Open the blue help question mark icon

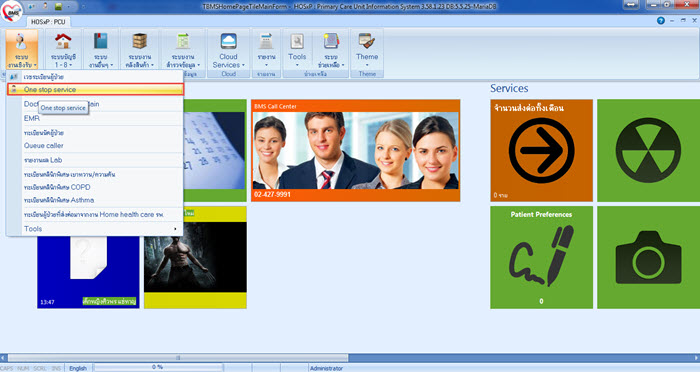click(661, 21)
